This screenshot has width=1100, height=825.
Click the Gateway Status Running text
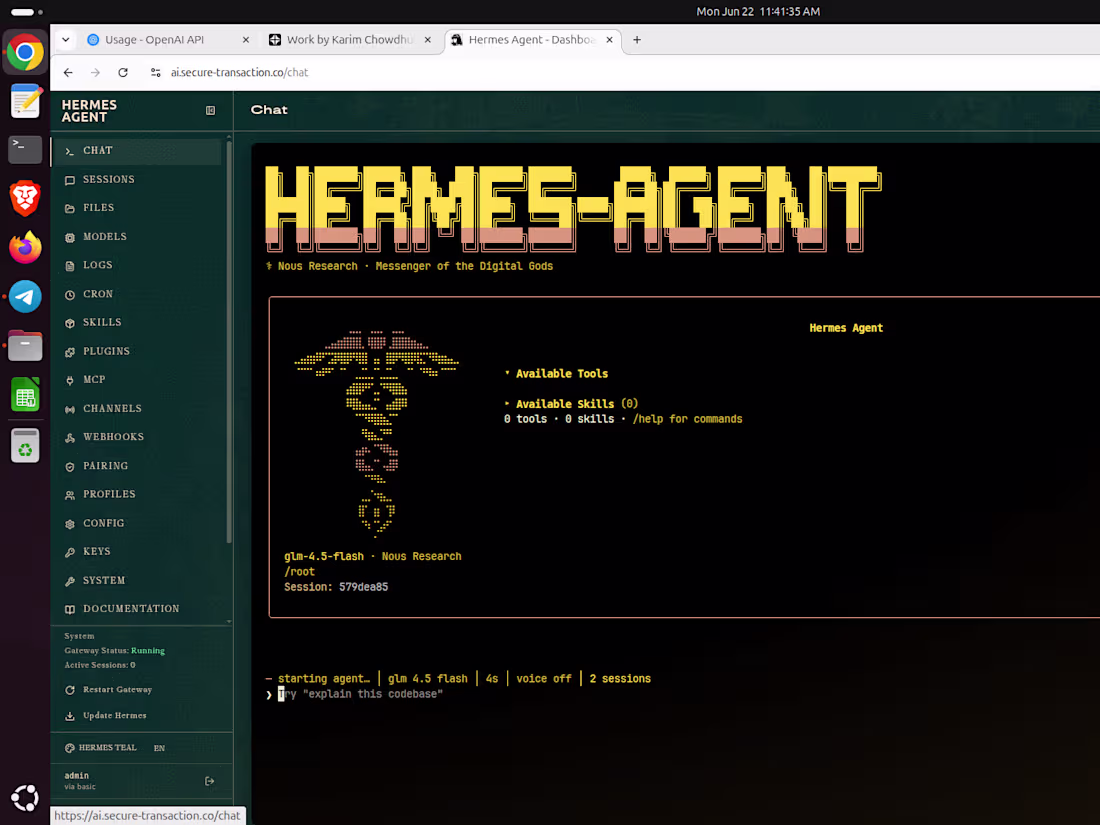point(114,651)
